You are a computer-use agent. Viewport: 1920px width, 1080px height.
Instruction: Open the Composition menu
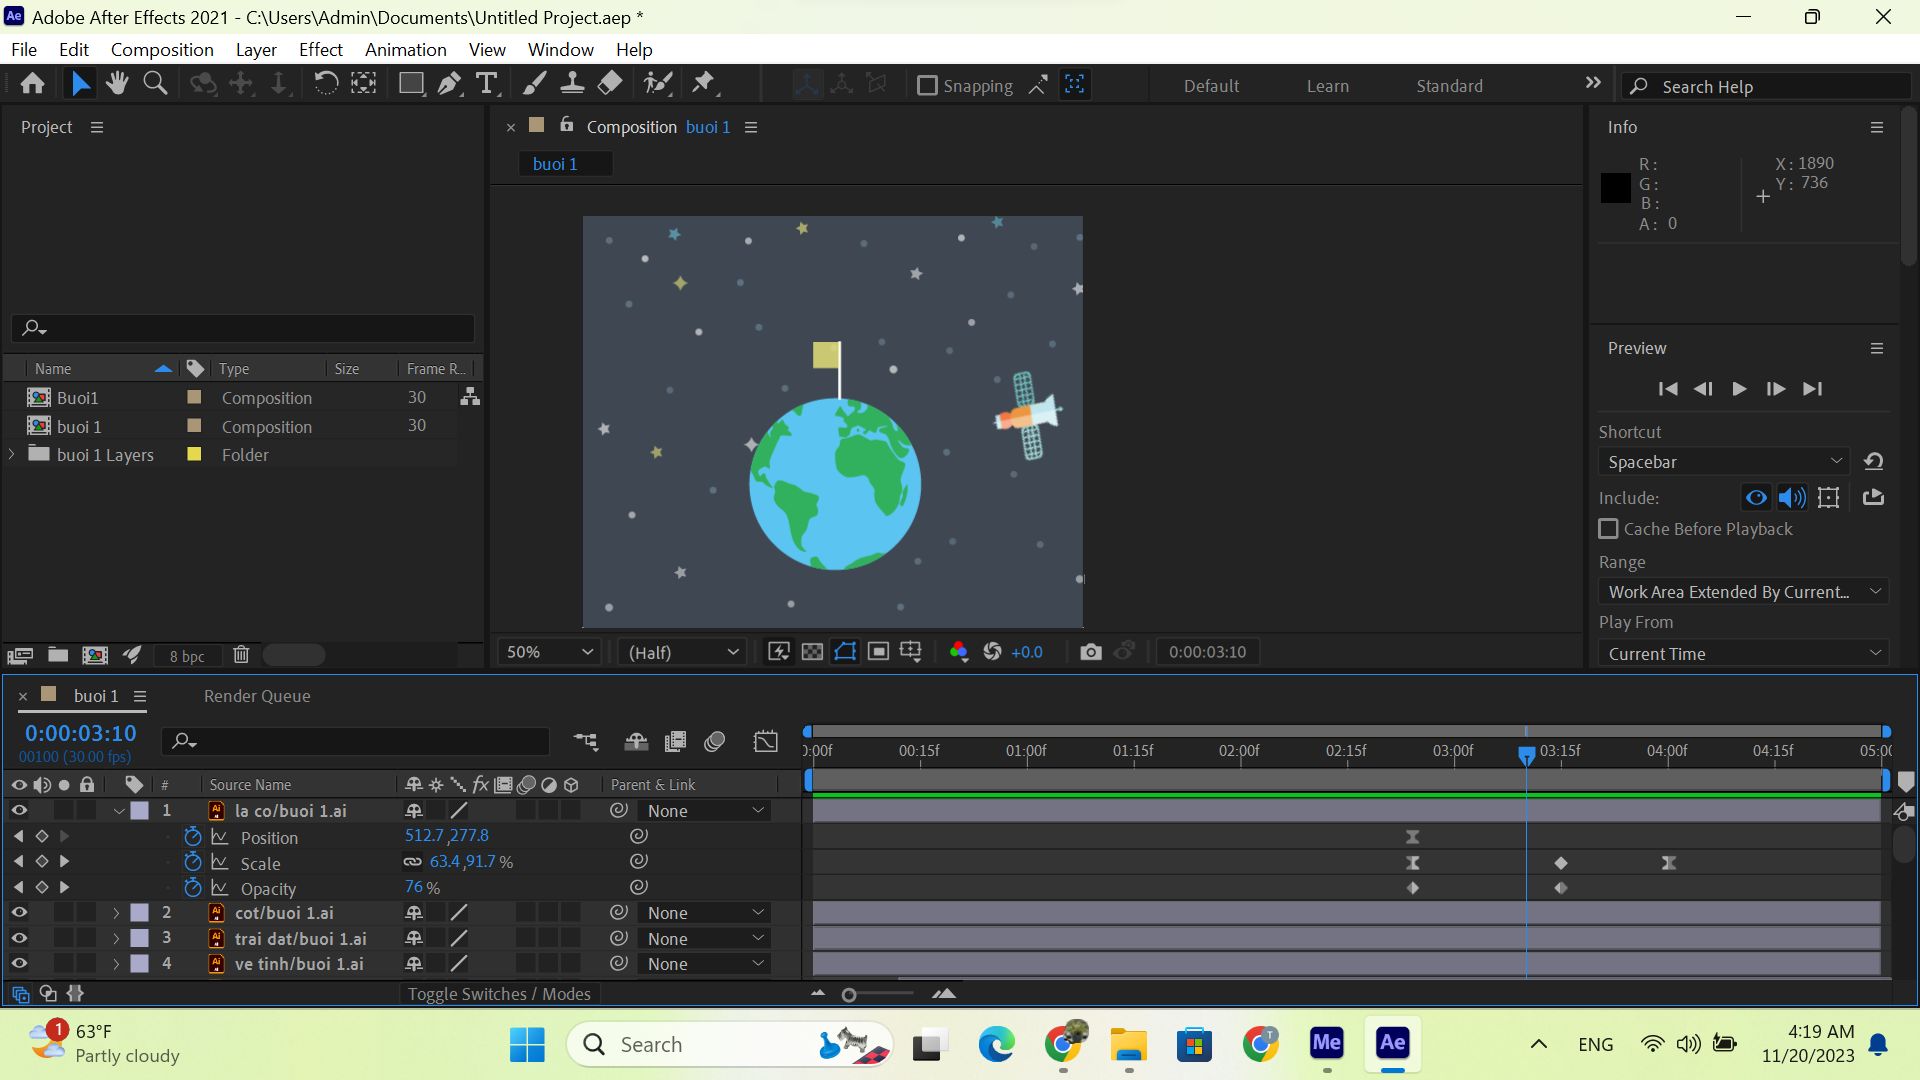coord(162,50)
